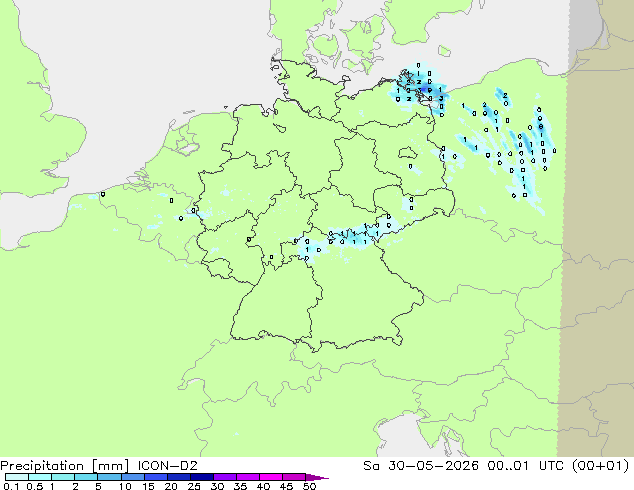Click the 0.5–1 mm legend color box
The image size is (634, 490).
click(40, 477)
